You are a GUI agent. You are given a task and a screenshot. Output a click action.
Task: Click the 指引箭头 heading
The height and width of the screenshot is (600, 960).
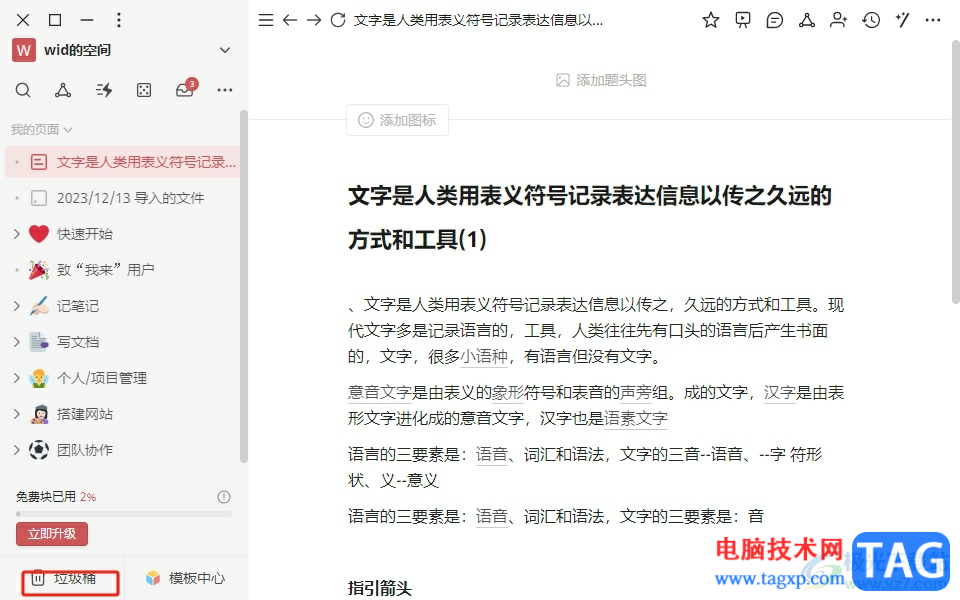pyautogui.click(x=380, y=588)
